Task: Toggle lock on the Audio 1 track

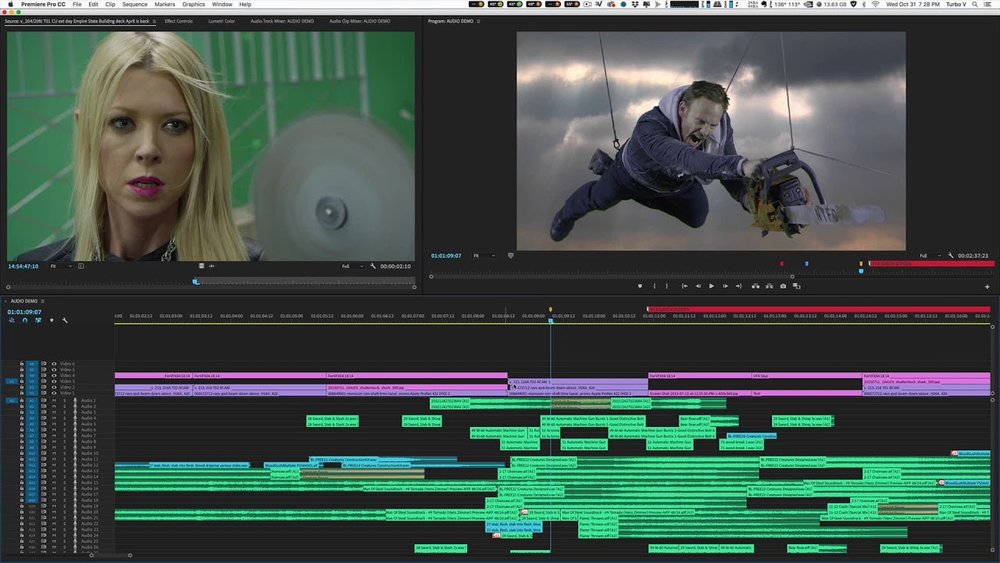Action: coord(22,400)
